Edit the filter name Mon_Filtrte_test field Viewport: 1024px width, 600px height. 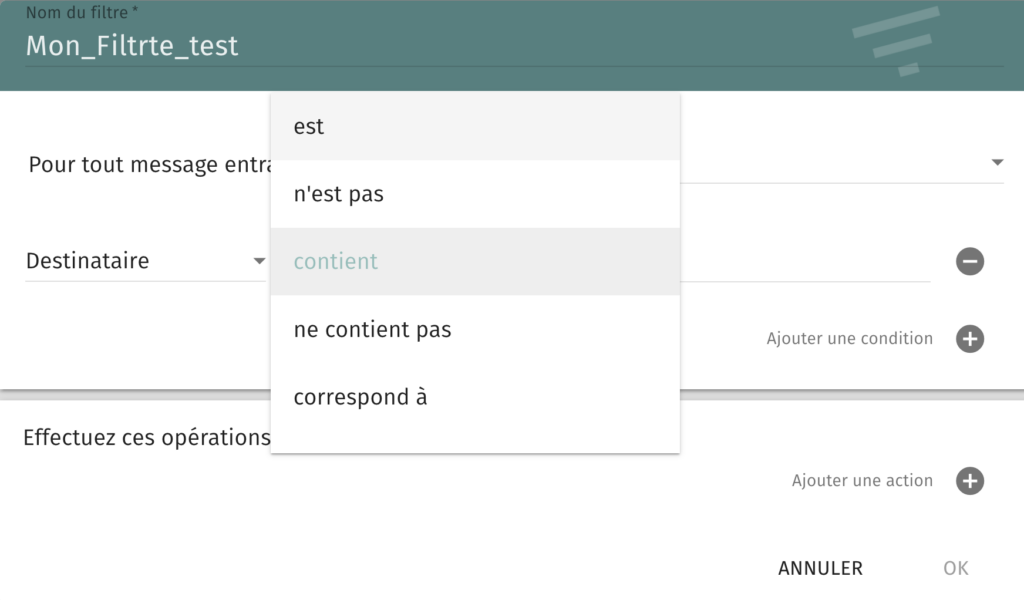pyautogui.click(x=514, y=46)
